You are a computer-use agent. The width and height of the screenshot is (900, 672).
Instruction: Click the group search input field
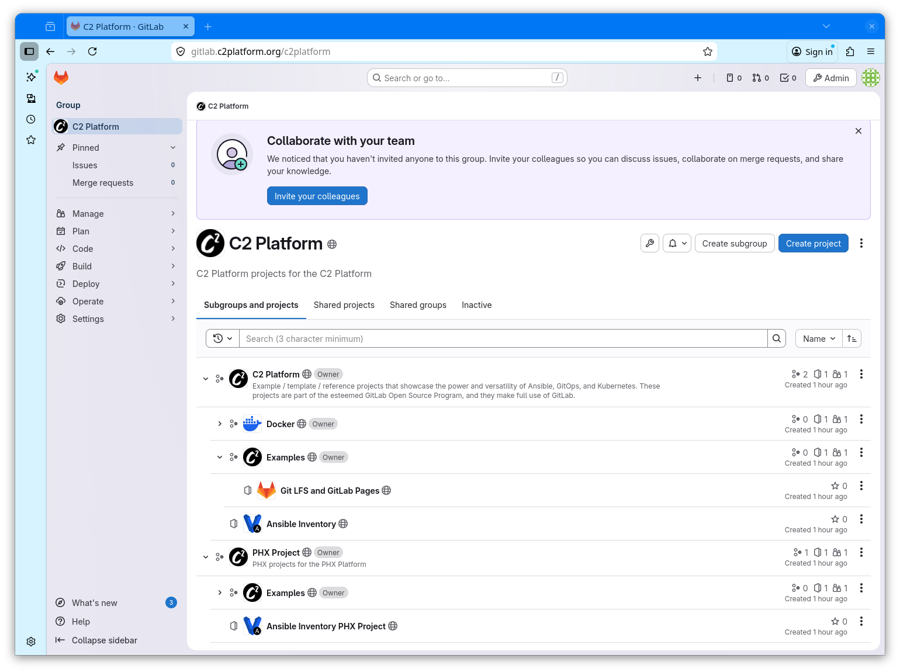coord(503,339)
